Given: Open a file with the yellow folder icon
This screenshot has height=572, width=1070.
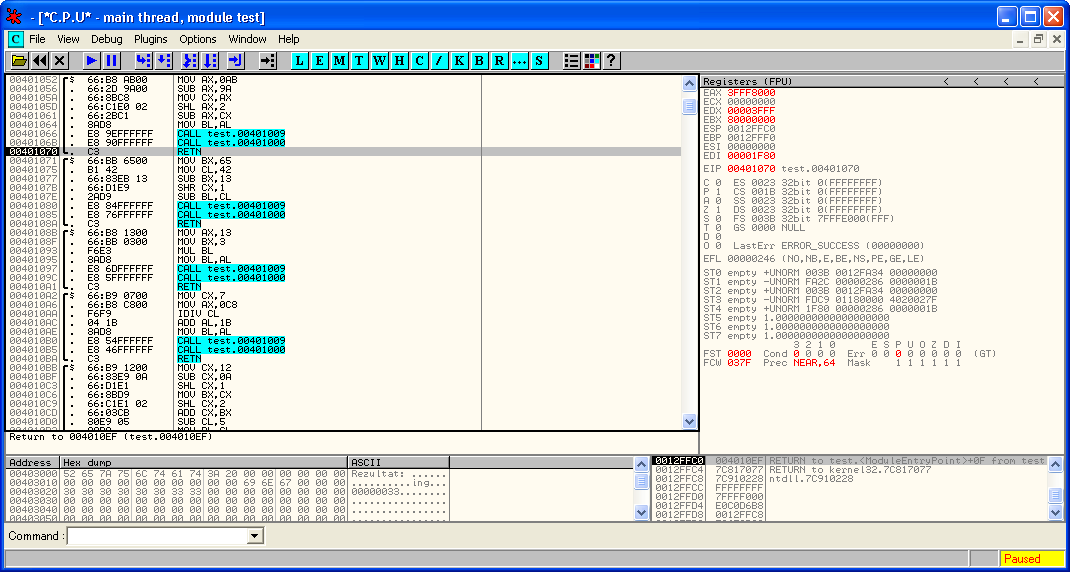Looking at the screenshot, I should click(x=19, y=61).
